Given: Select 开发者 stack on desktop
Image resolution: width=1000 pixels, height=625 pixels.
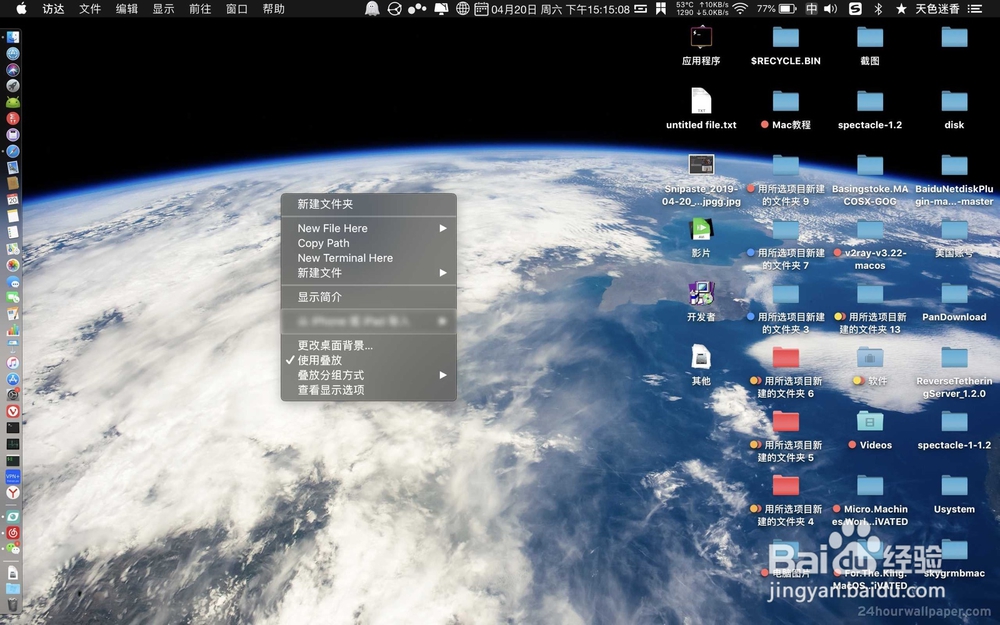Looking at the screenshot, I should 701,302.
